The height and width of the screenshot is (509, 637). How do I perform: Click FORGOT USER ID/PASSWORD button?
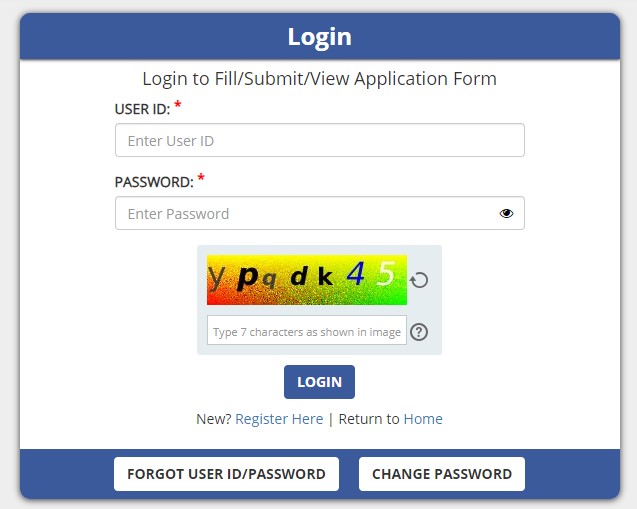(x=226, y=474)
